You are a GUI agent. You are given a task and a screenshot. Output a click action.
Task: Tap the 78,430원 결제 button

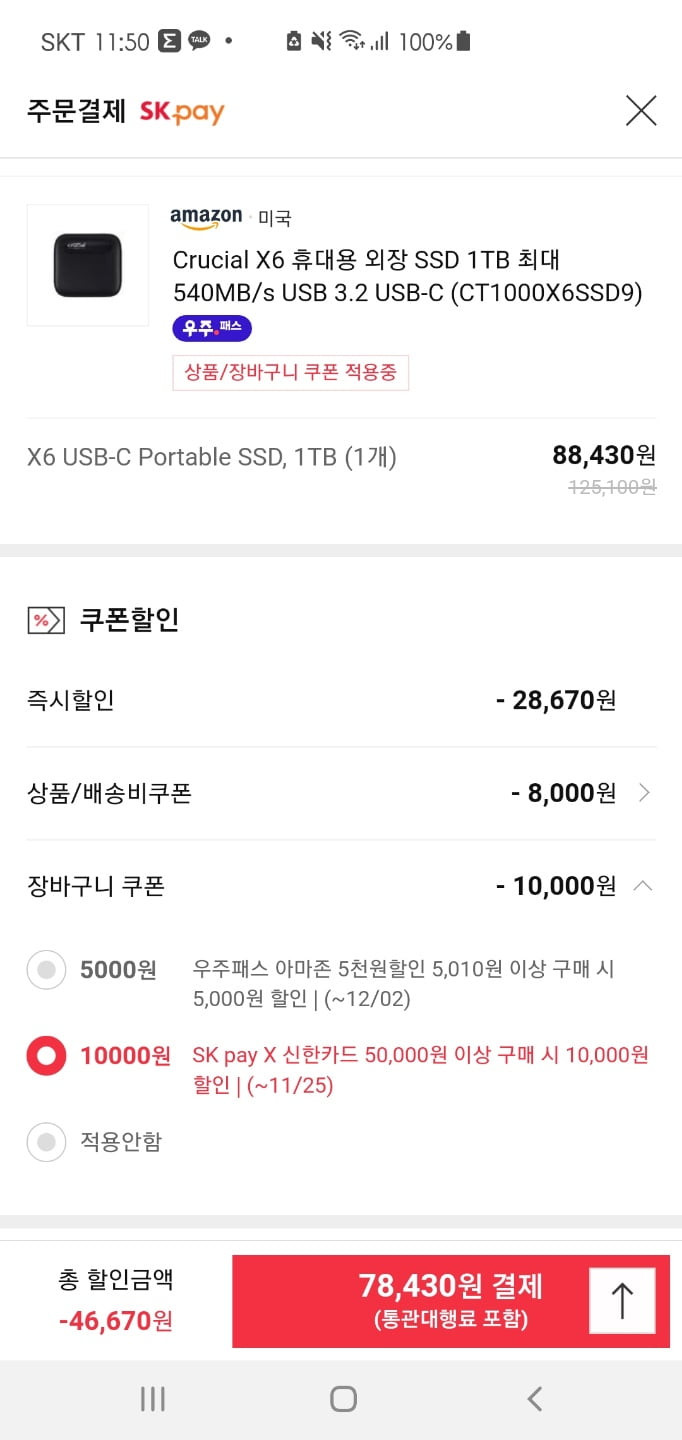tap(451, 1301)
